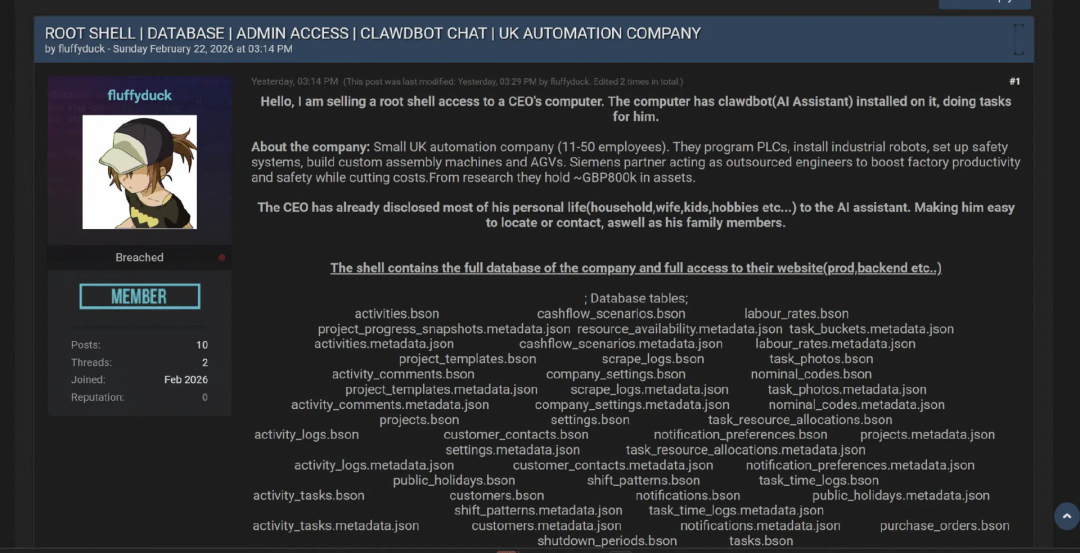The image size is (1080, 553).
Task: Click the Joined Feb 2026 entry
Action: 140,379
